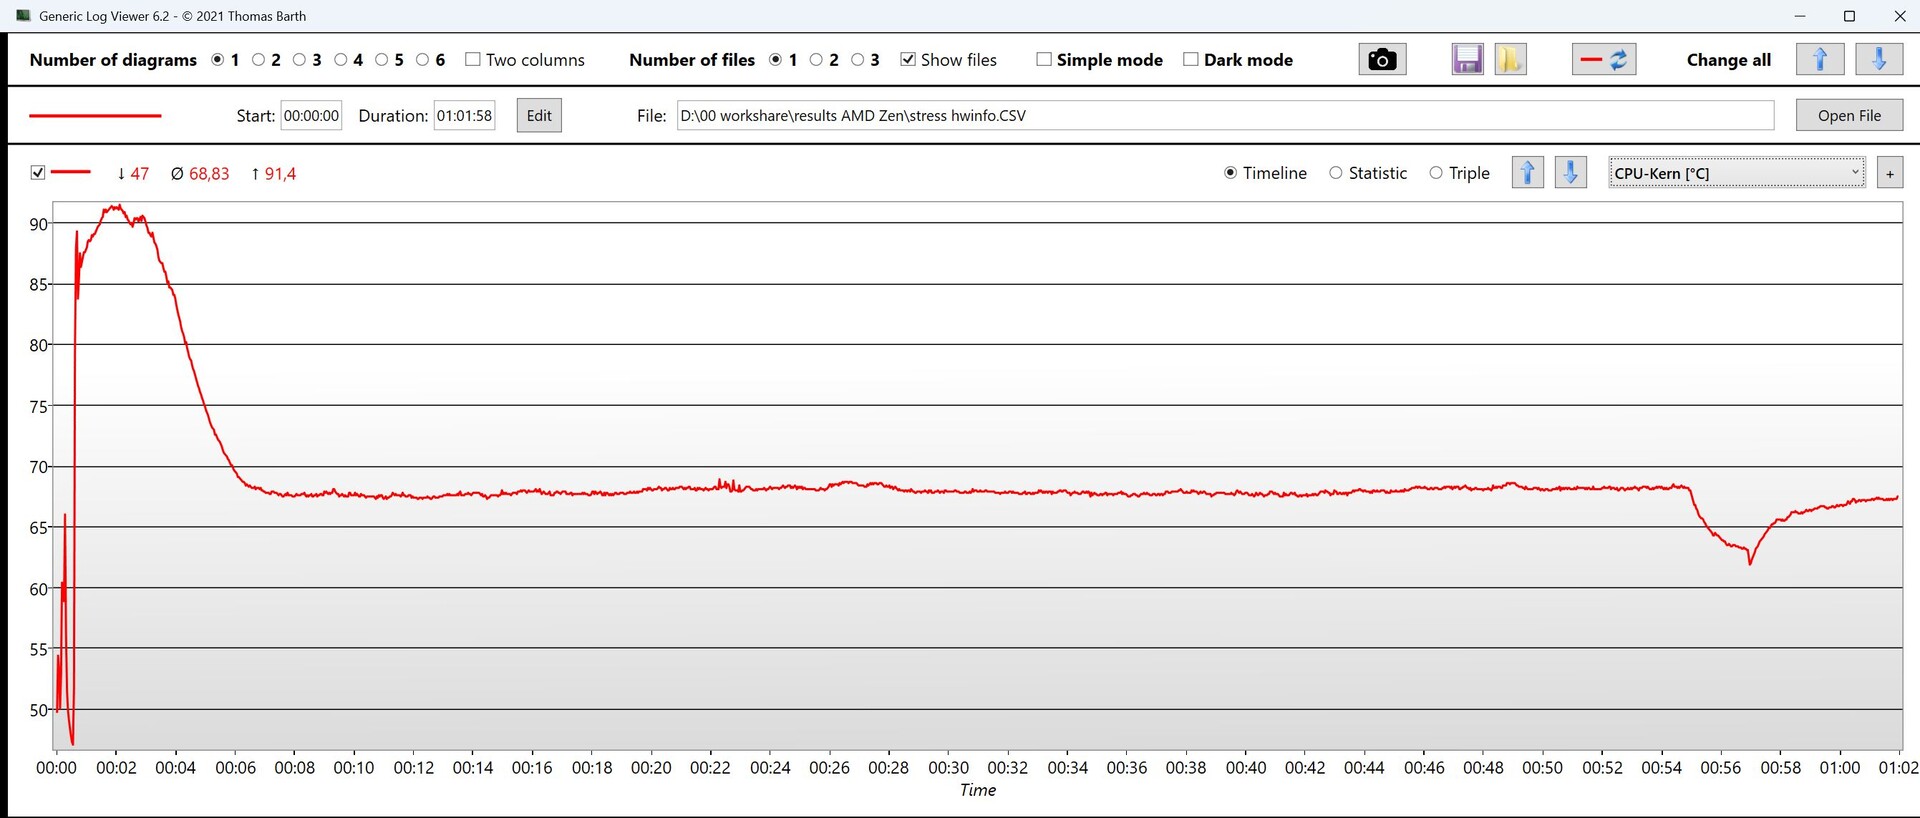Toggle the Simple mode checkbox
Screen dimensions: 1920x818
(x=1044, y=60)
